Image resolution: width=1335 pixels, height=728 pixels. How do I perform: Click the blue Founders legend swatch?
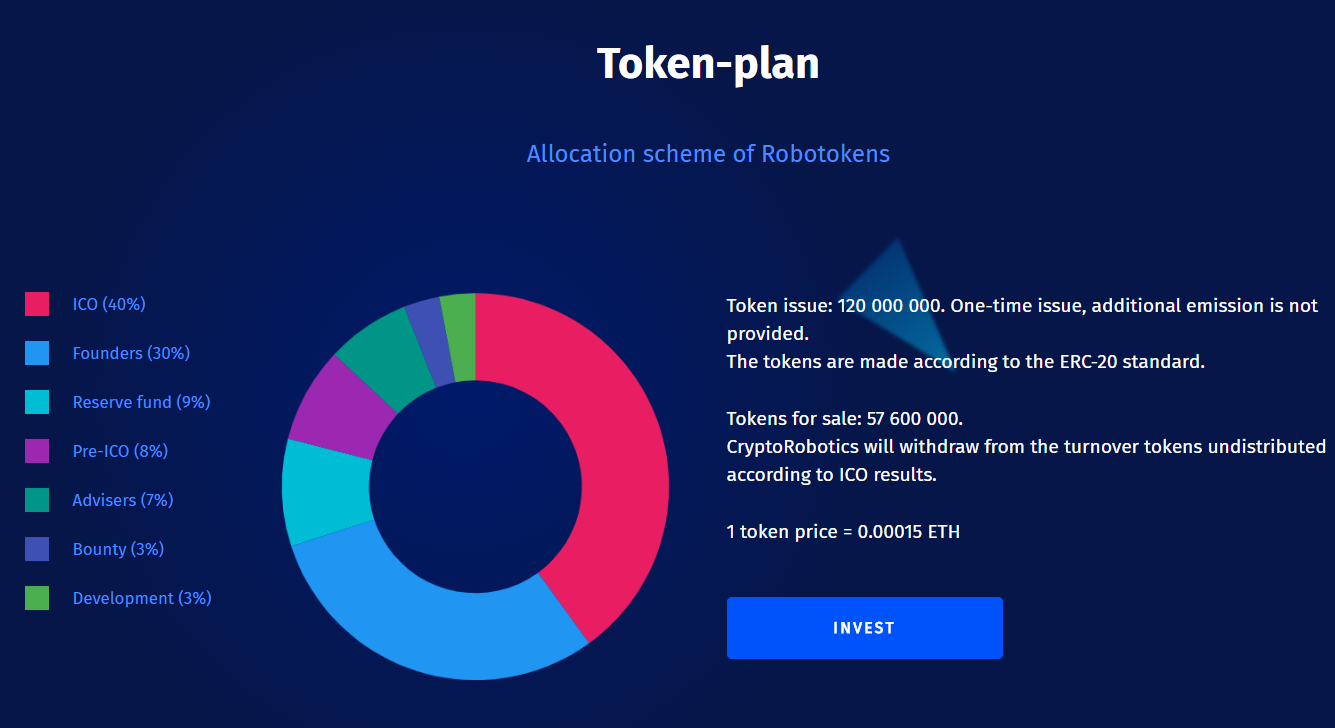coord(37,353)
